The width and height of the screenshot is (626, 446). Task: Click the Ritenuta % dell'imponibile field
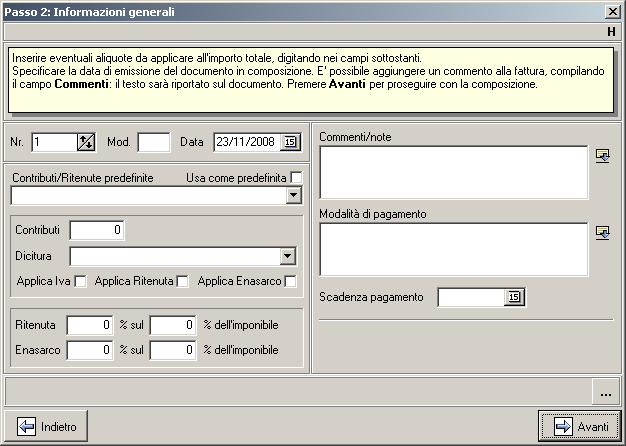173,325
